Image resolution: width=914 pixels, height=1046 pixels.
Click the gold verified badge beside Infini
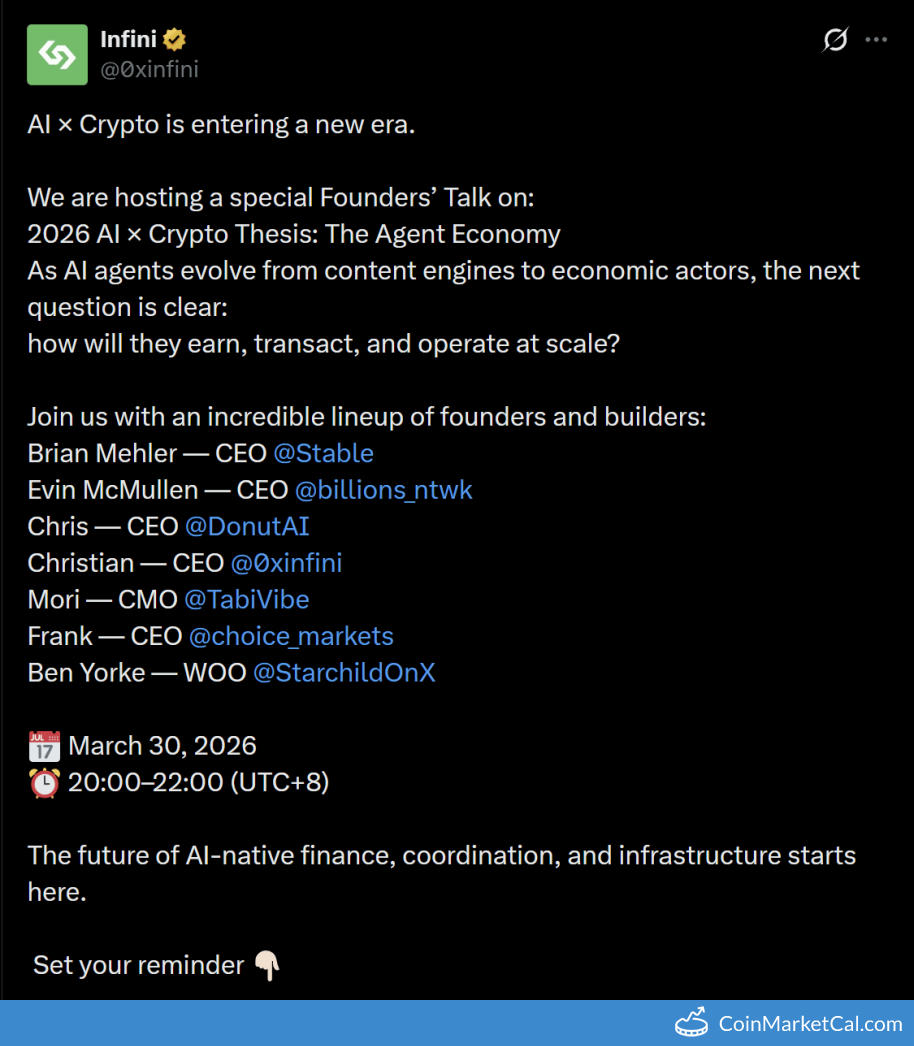coord(176,40)
